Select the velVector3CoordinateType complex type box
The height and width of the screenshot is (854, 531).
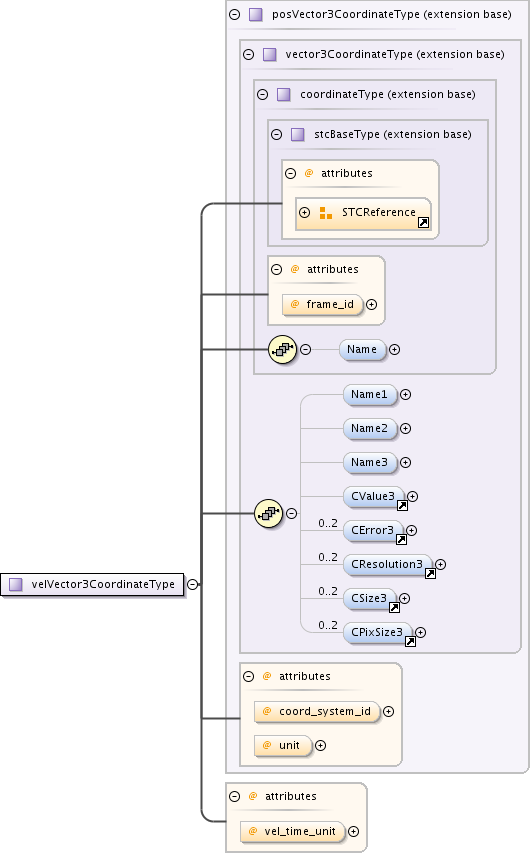tap(92, 585)
